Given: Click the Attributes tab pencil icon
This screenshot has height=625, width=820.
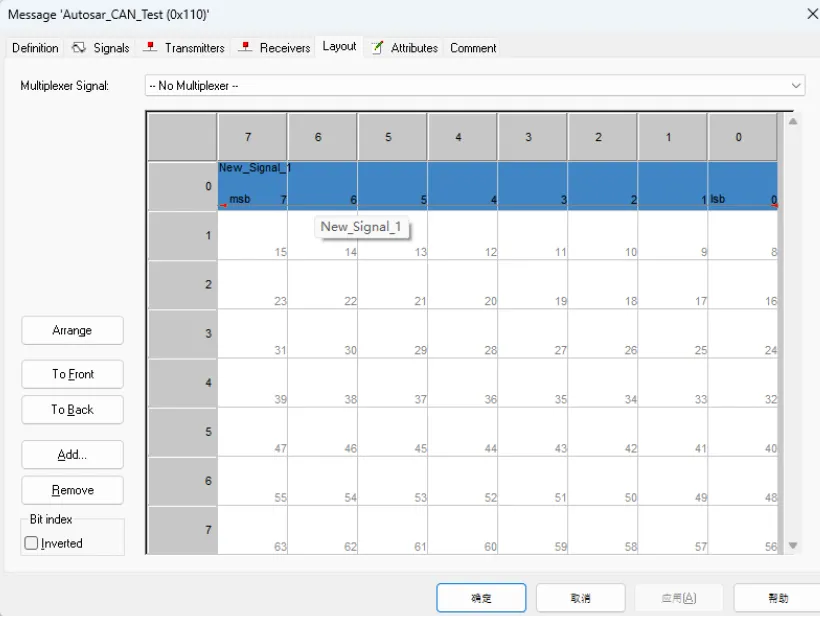Looking at the screenshot, I should point(378,48).
